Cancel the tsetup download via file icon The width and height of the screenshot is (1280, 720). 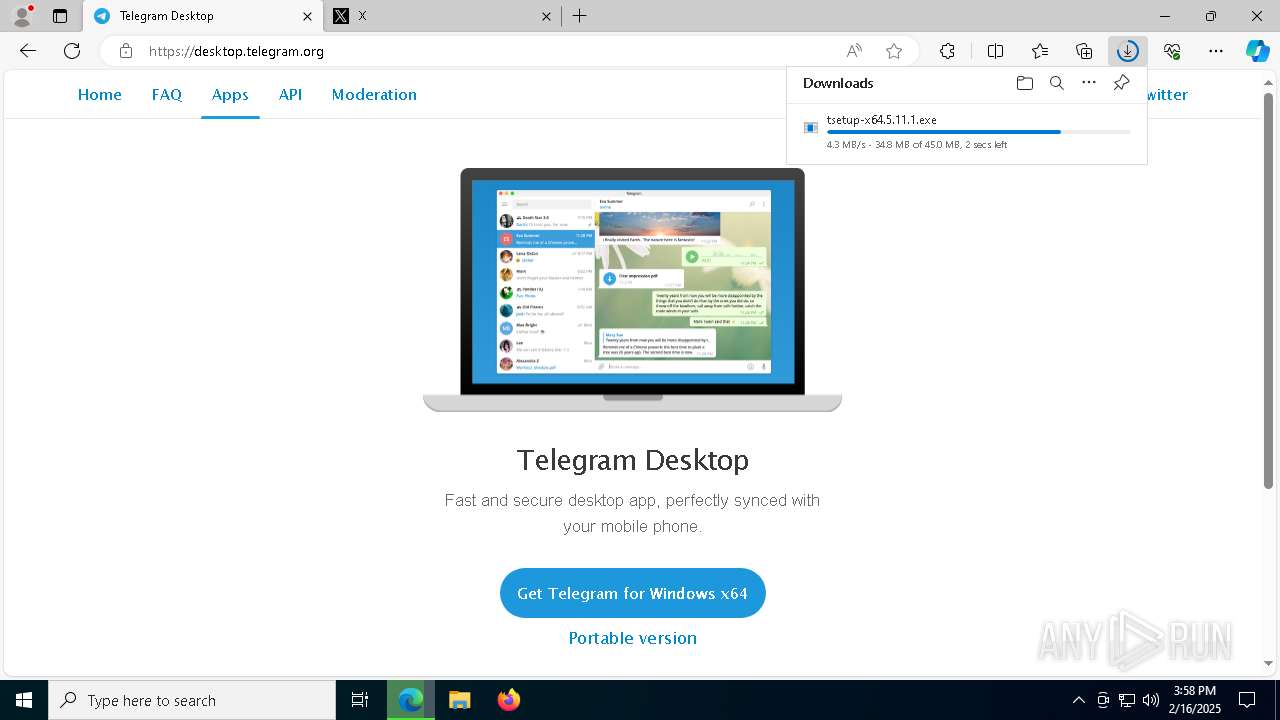pyautogui.click(x=811, y=128)
